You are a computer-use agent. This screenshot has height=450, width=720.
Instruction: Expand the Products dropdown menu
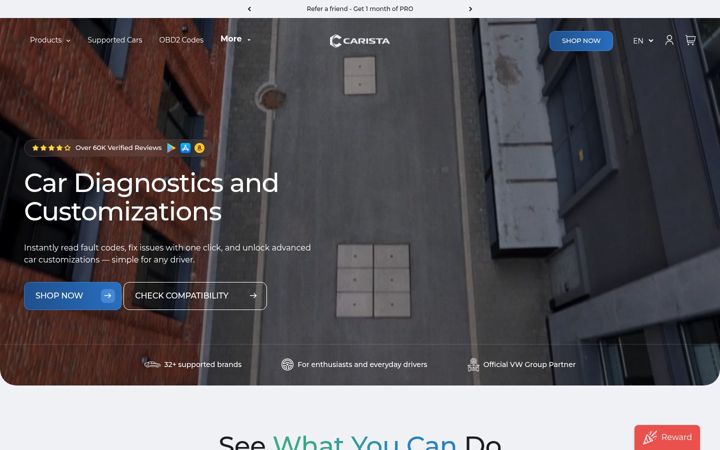click(50, 40)
